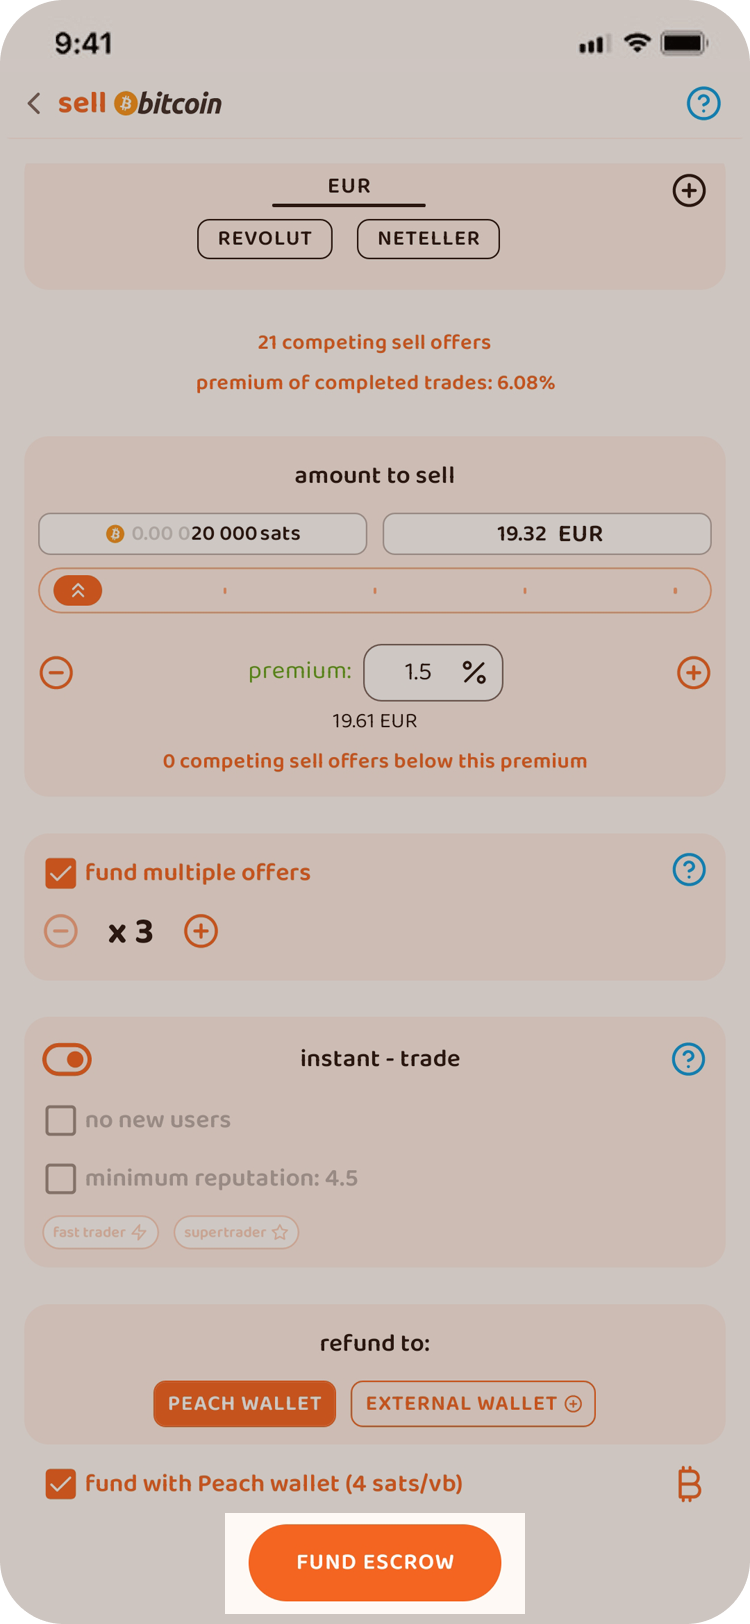Increase the number of offers above x3
Image resolution: width=750 pixels, height=1624 pixels.
coord(201,931)
